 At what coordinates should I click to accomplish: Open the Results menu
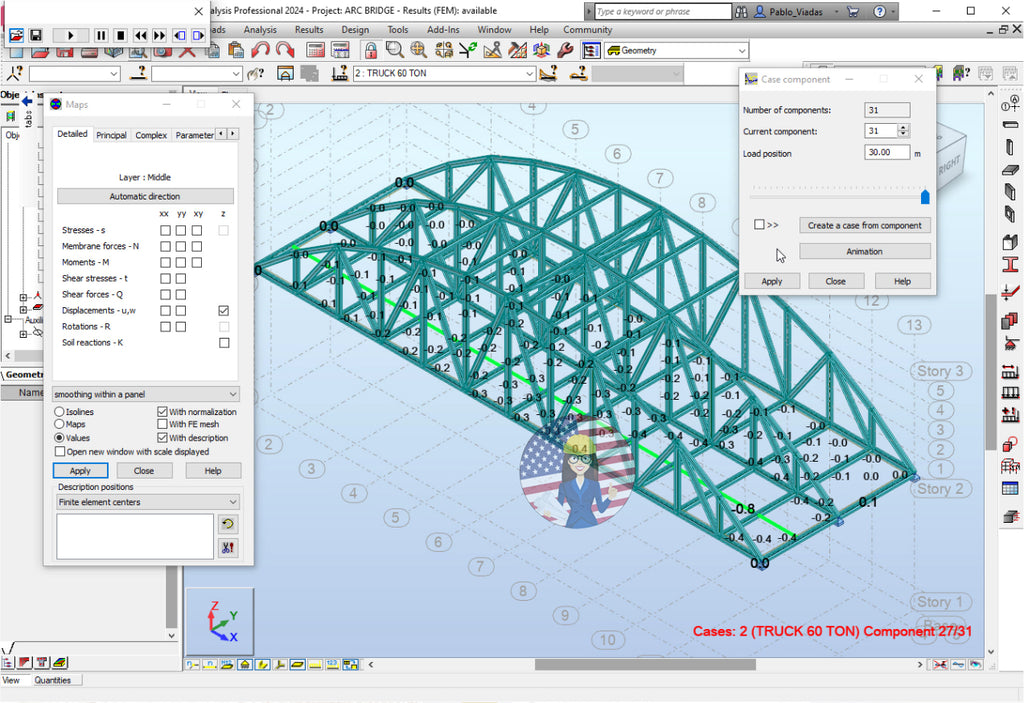310,29
